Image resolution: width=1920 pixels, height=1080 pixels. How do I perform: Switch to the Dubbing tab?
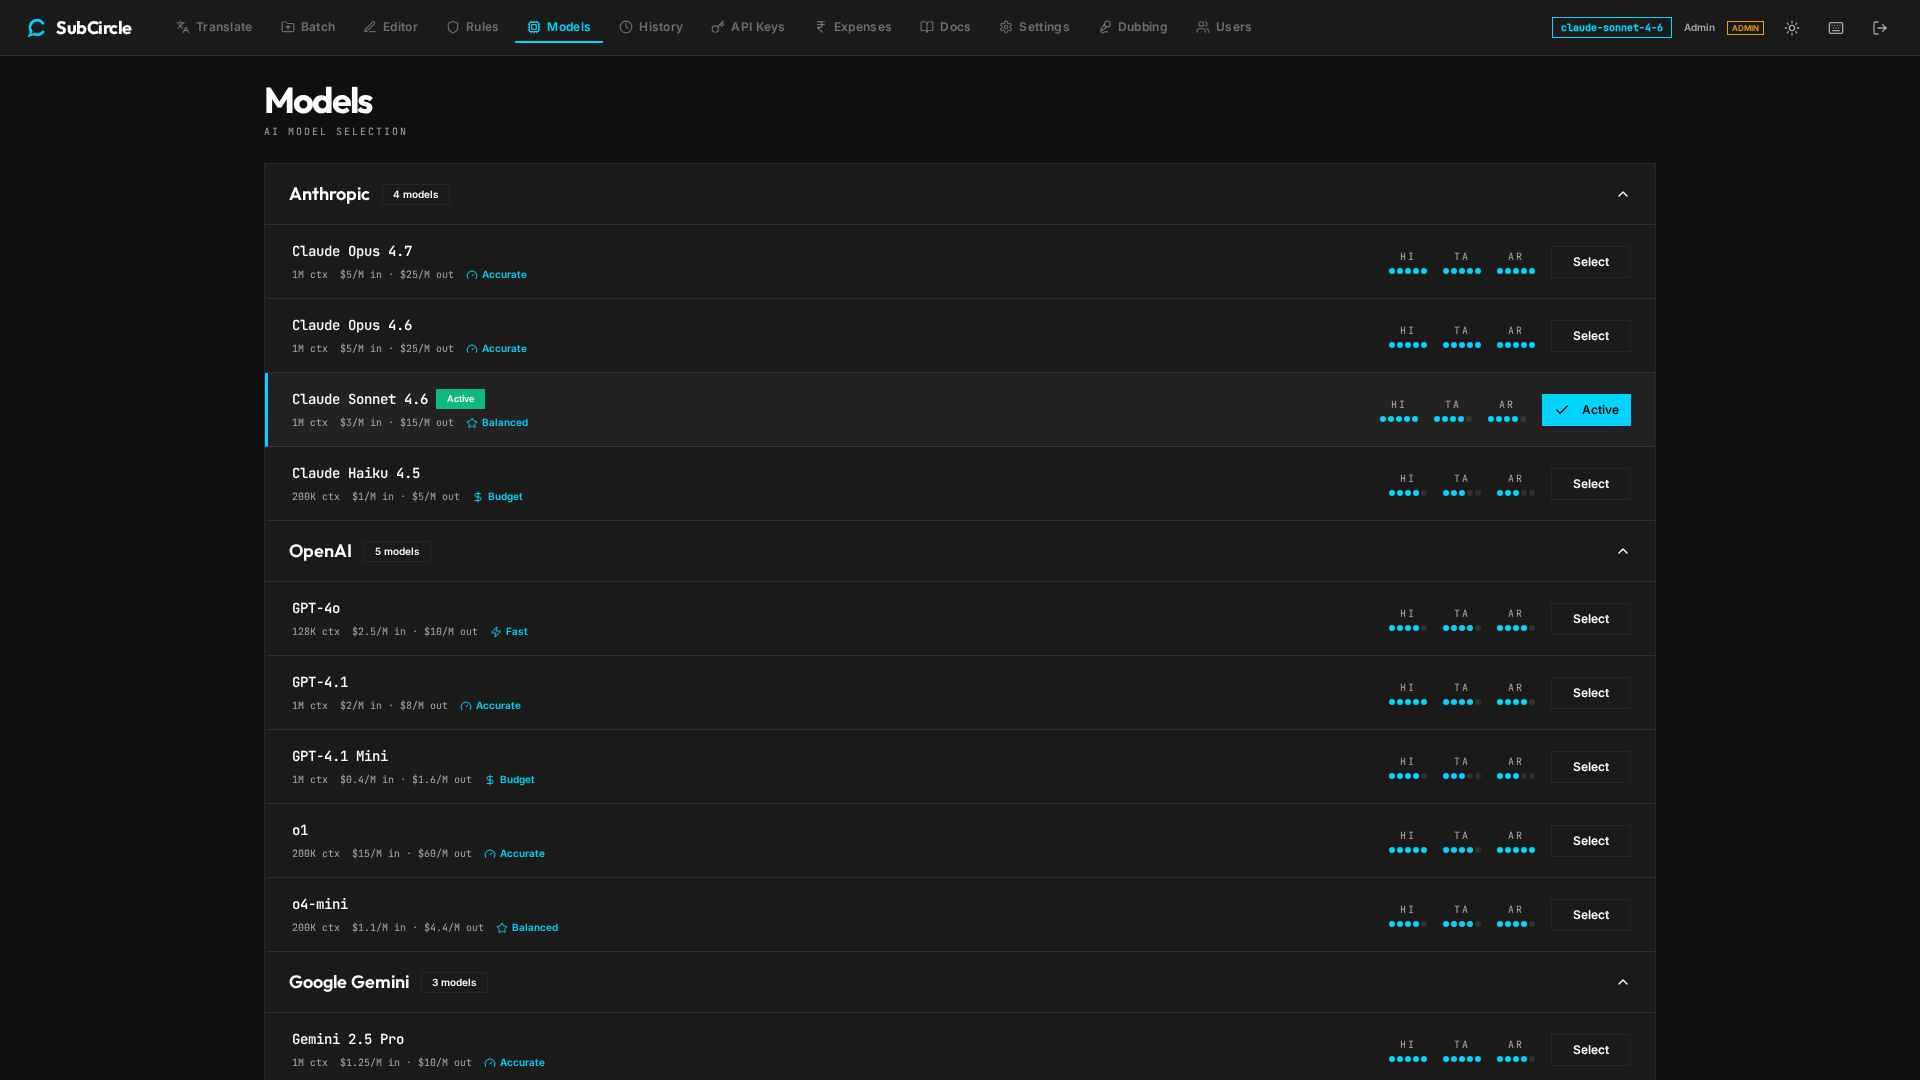click(1133, 27)
